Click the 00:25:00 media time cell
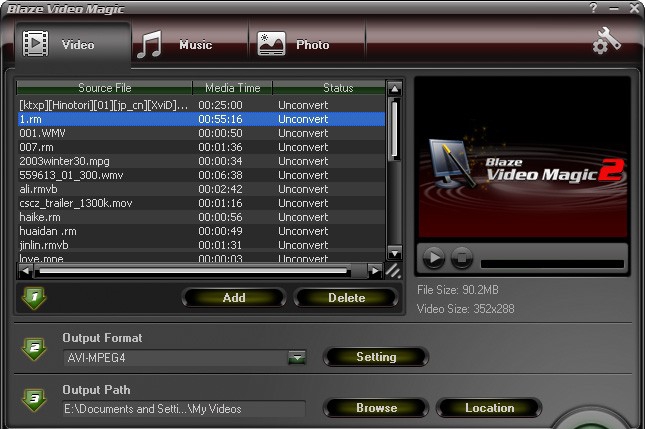The height and width of the screenshot is (429, 645). tap(220, 105)
